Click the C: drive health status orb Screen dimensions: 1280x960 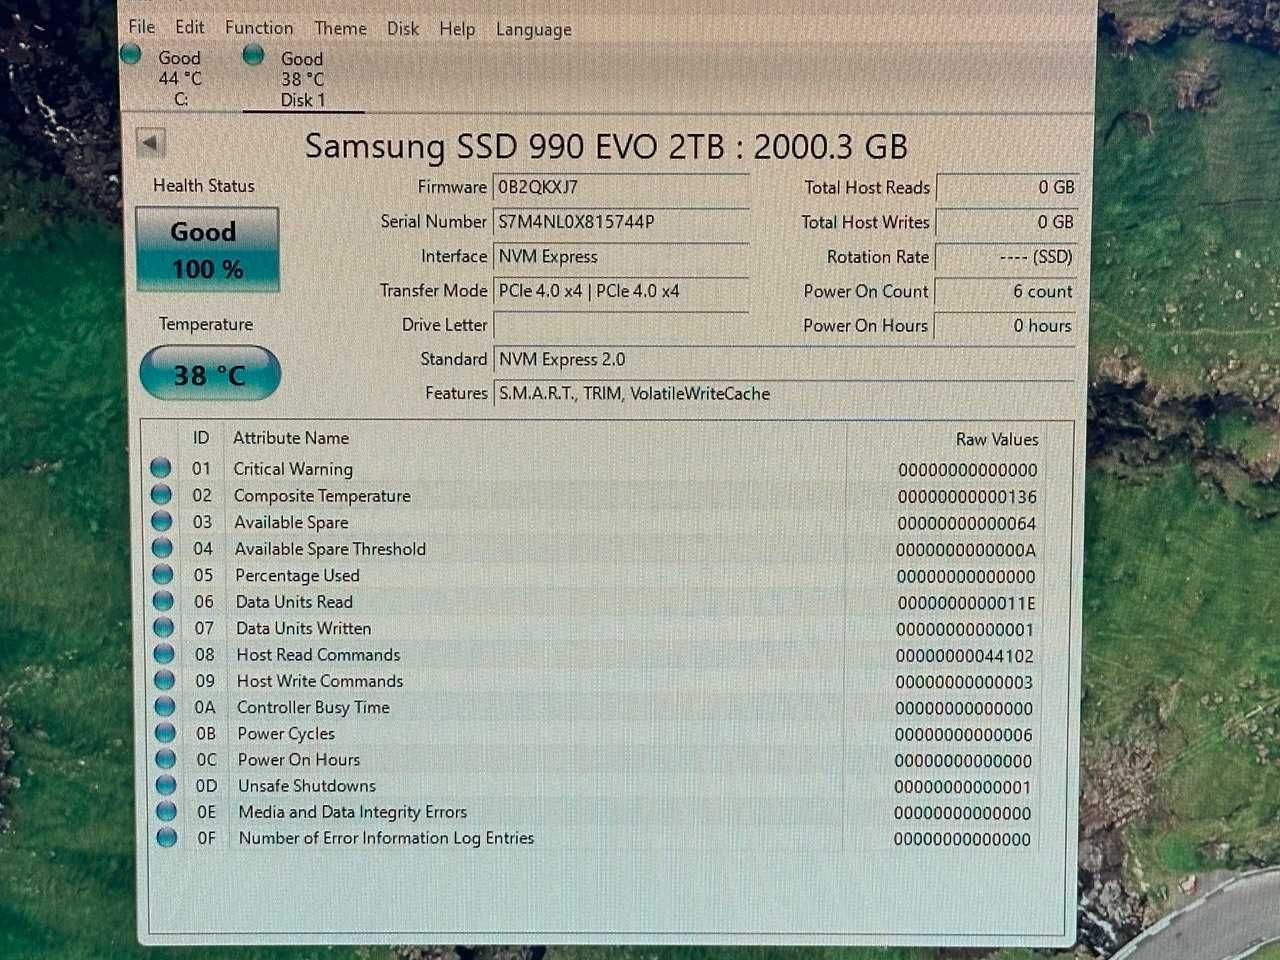(x=131, y=55)
